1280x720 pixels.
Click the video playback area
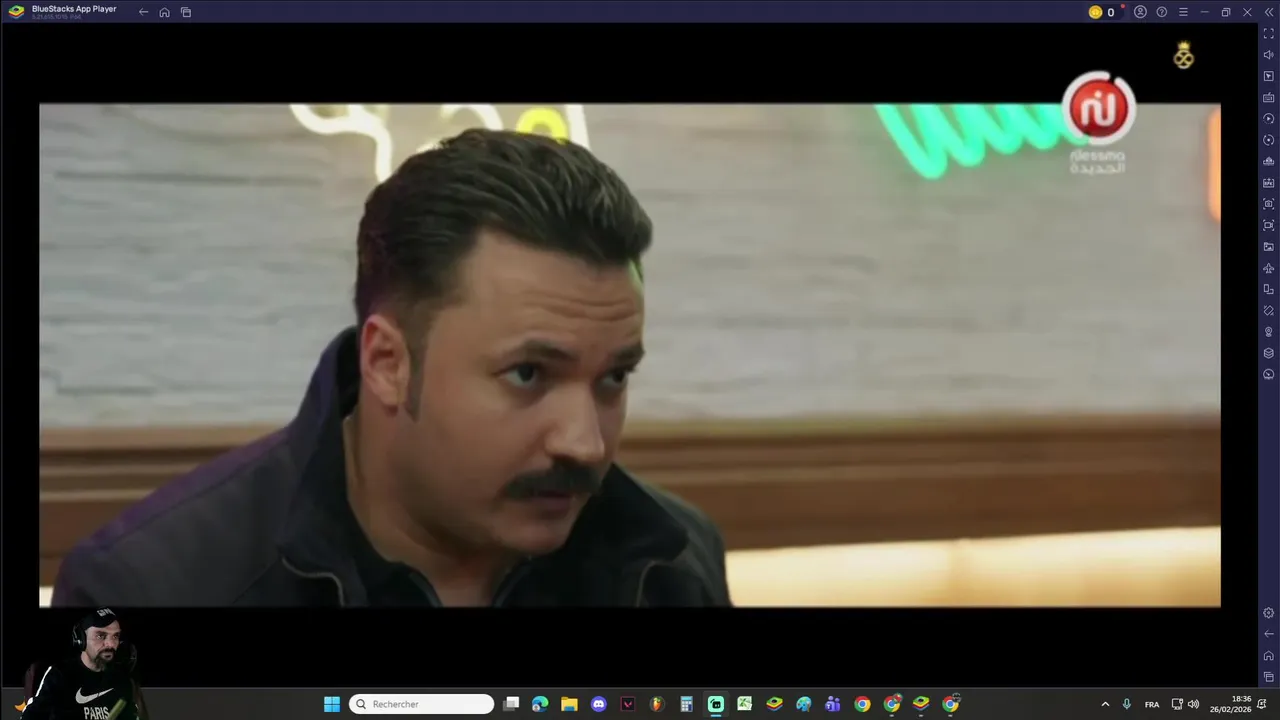[x=630, y=355]
